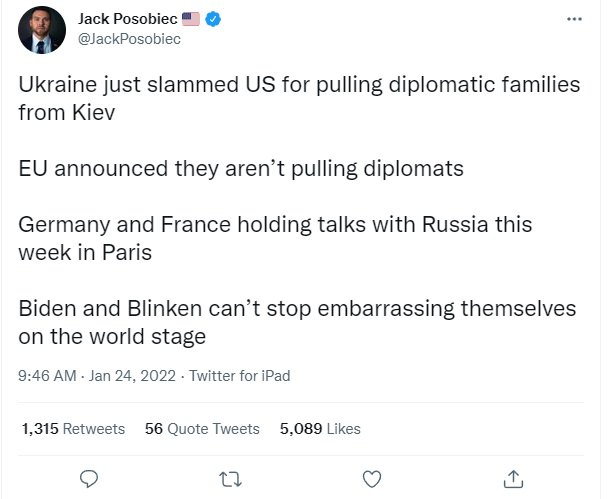This screenshot has height=499, width=607.
Task: Visit the @JackPosobiec handle link
Action: pos(129,39)
